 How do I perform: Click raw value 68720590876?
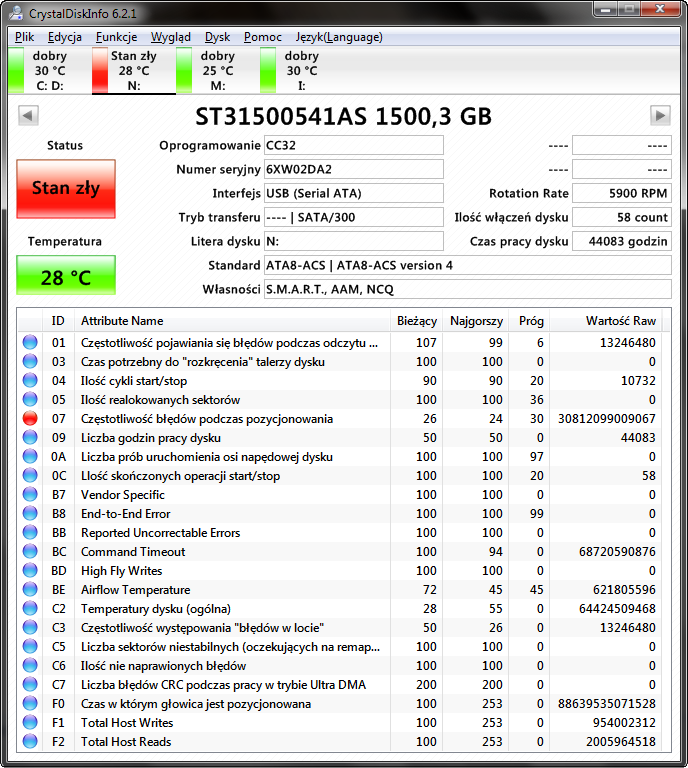click(x=617, y=552)
